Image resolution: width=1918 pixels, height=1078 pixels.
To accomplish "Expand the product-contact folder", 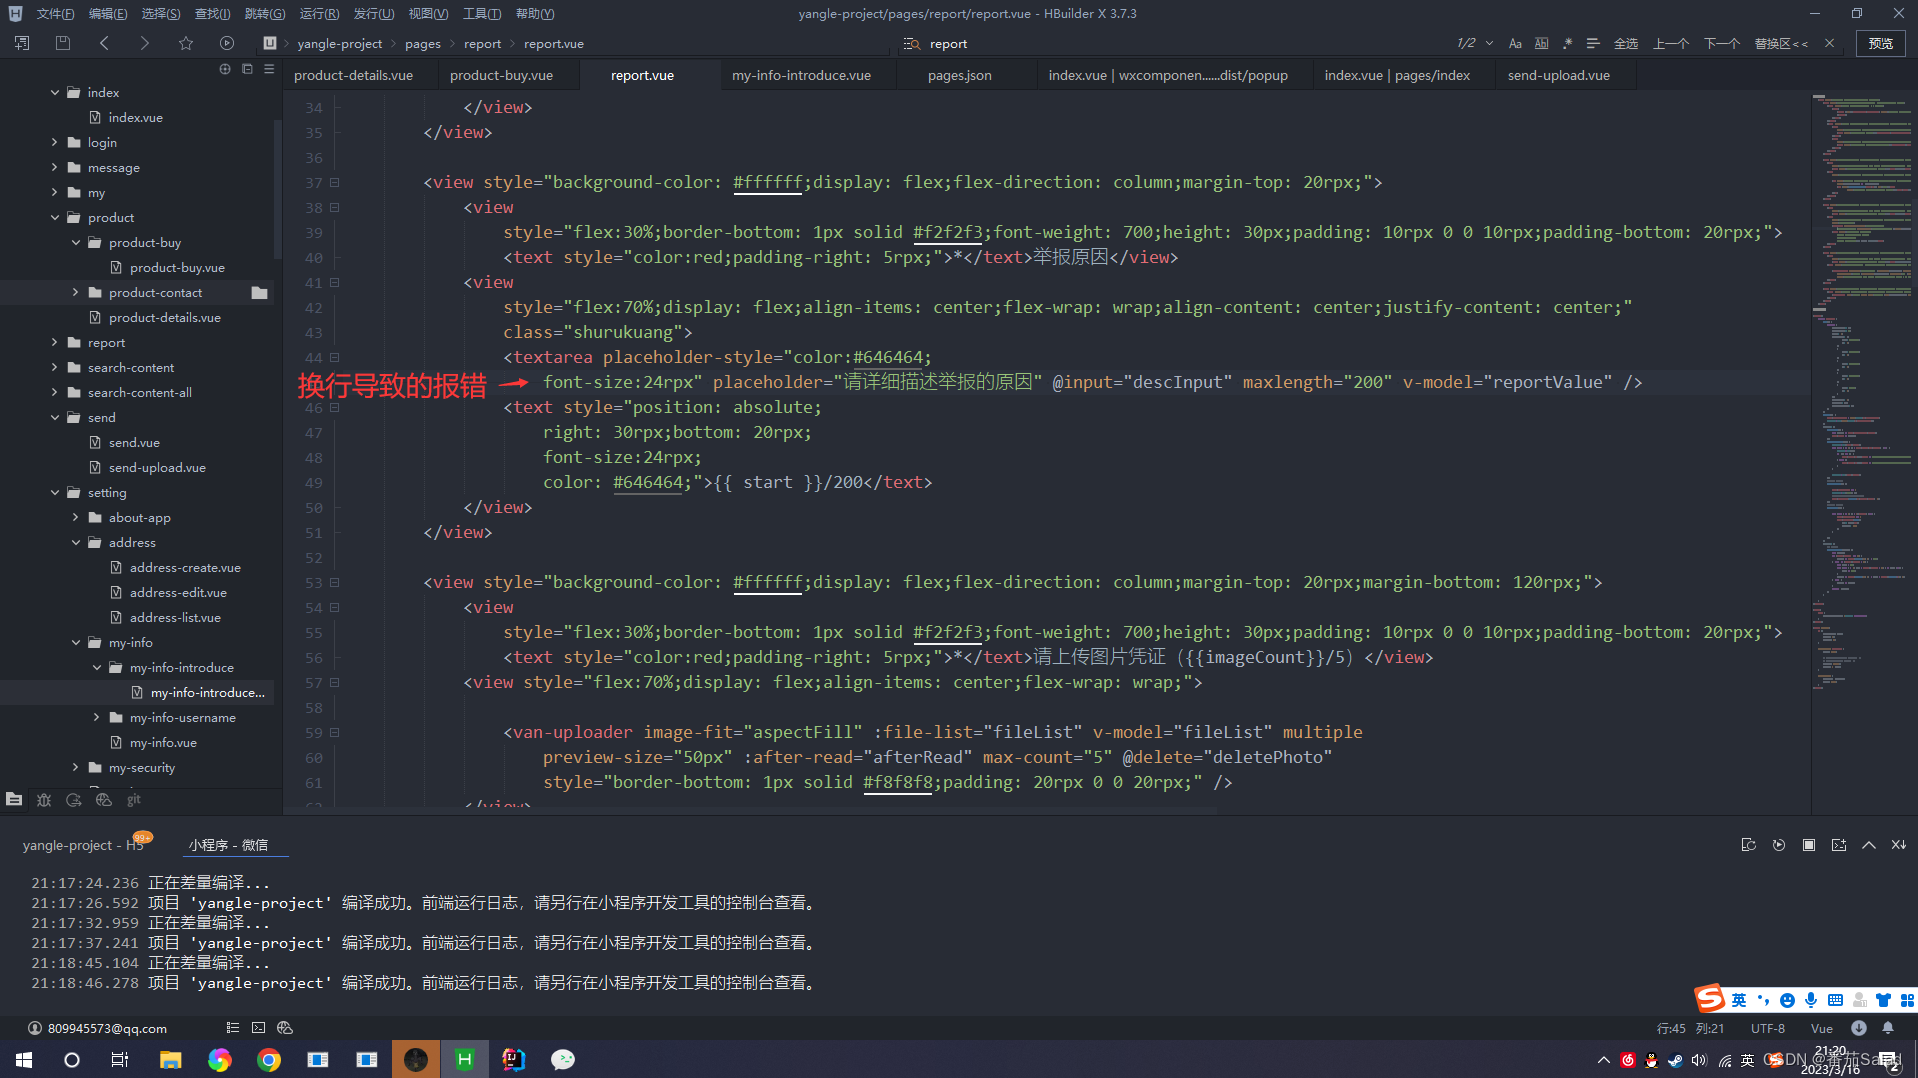I will tap(76, 292).
